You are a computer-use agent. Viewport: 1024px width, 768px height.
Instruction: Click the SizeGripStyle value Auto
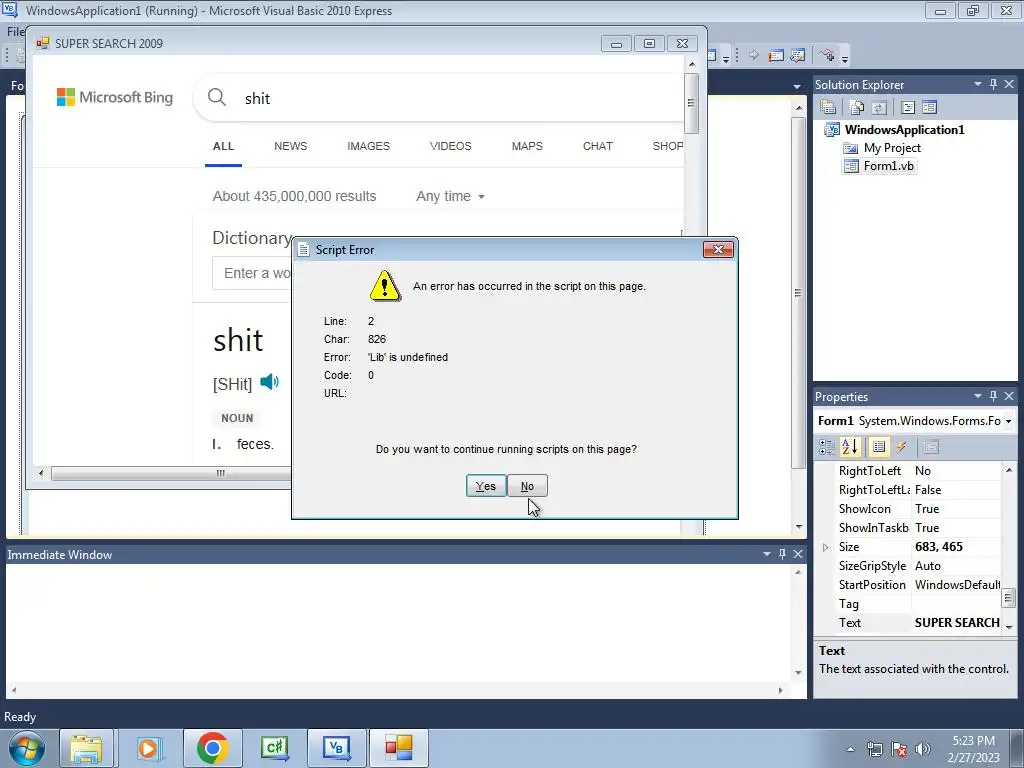click(927, 566)
